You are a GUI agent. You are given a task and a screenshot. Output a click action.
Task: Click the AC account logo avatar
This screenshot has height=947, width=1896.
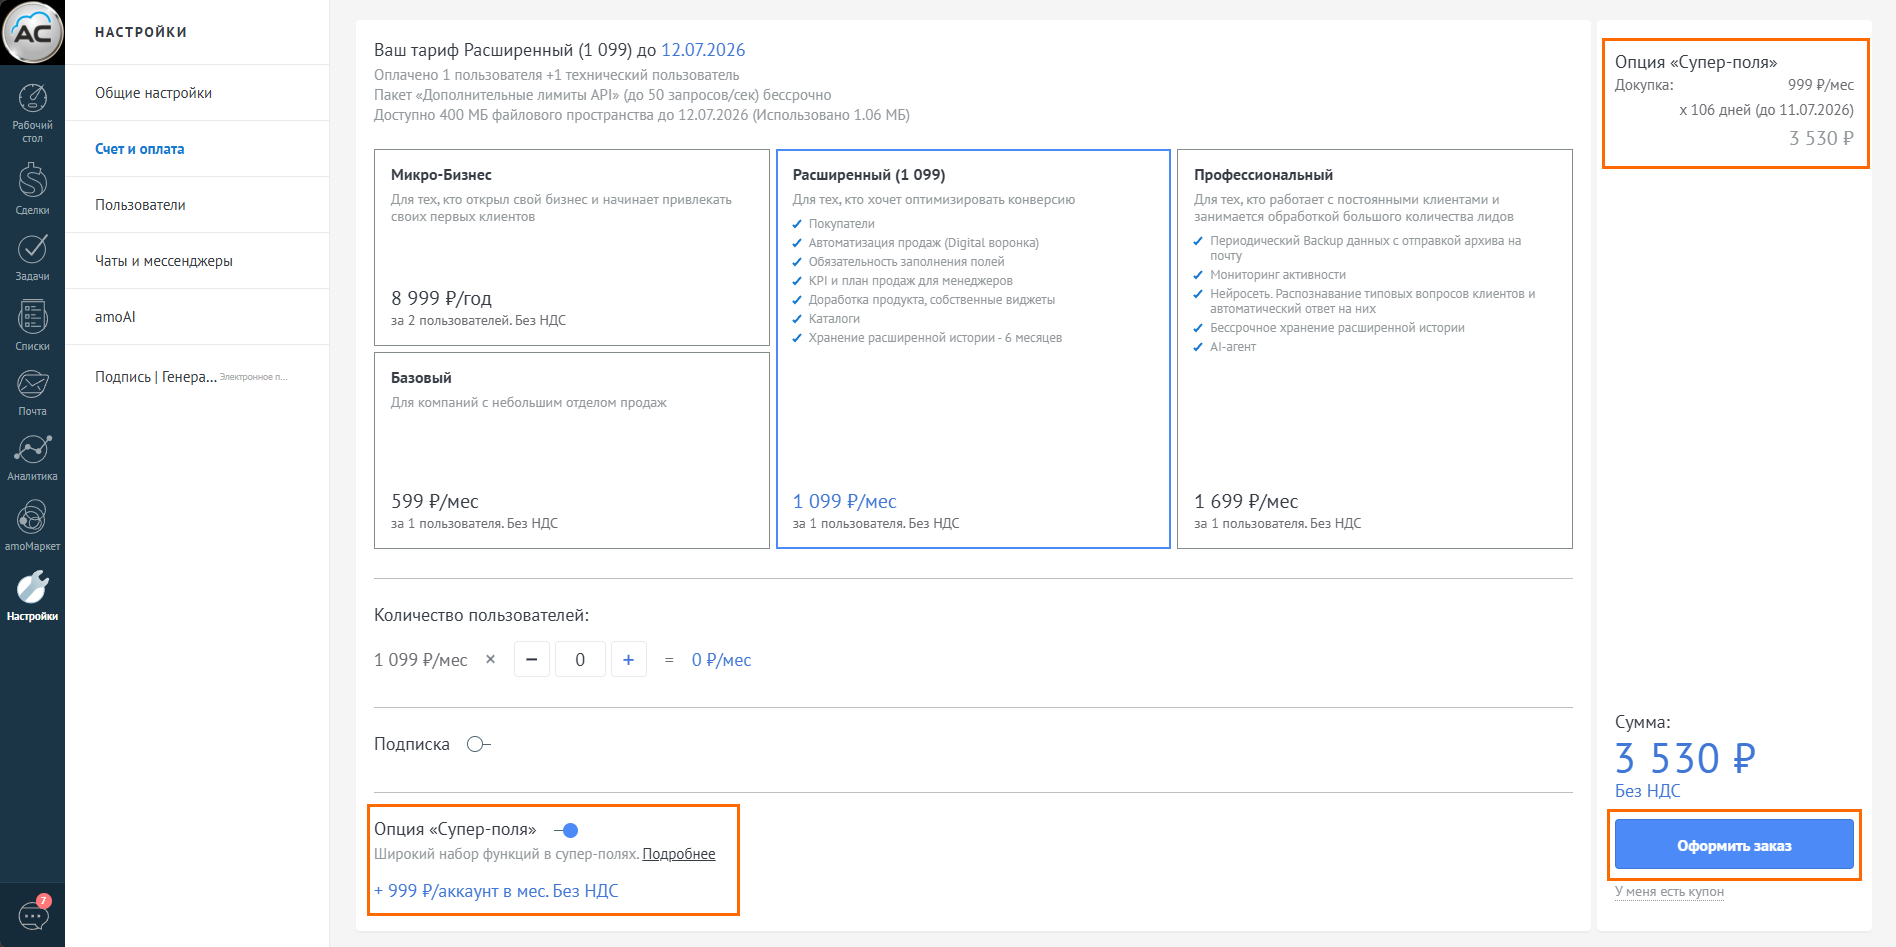click(x=32, y=32)
